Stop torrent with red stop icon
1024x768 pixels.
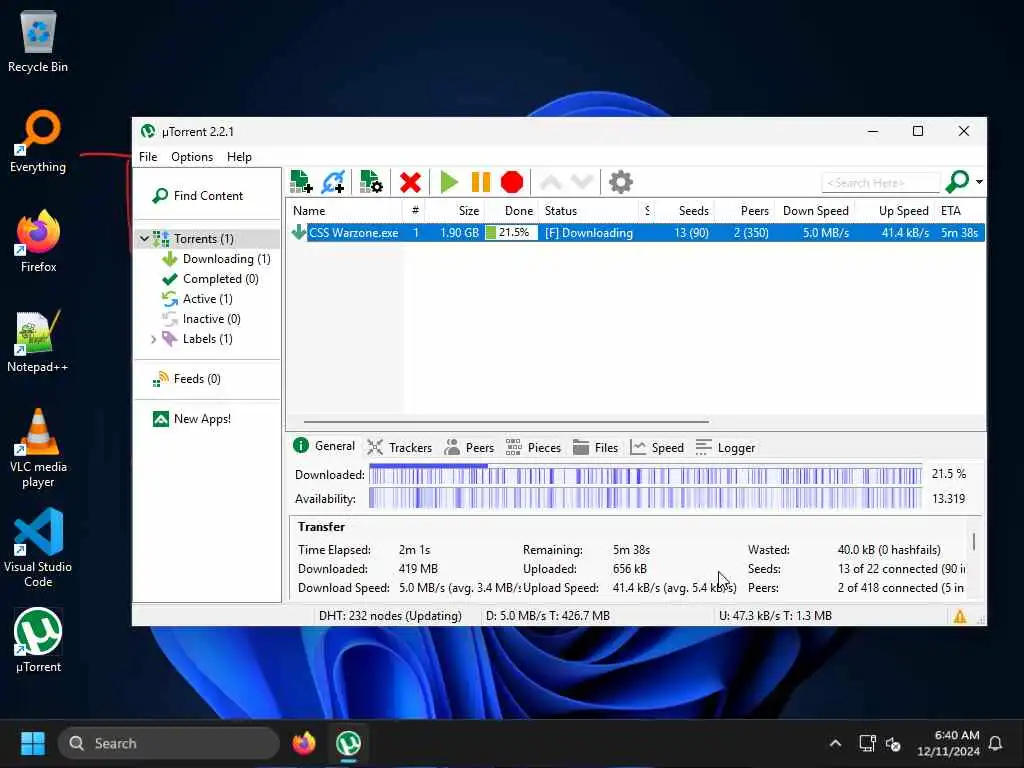[512, 182]
